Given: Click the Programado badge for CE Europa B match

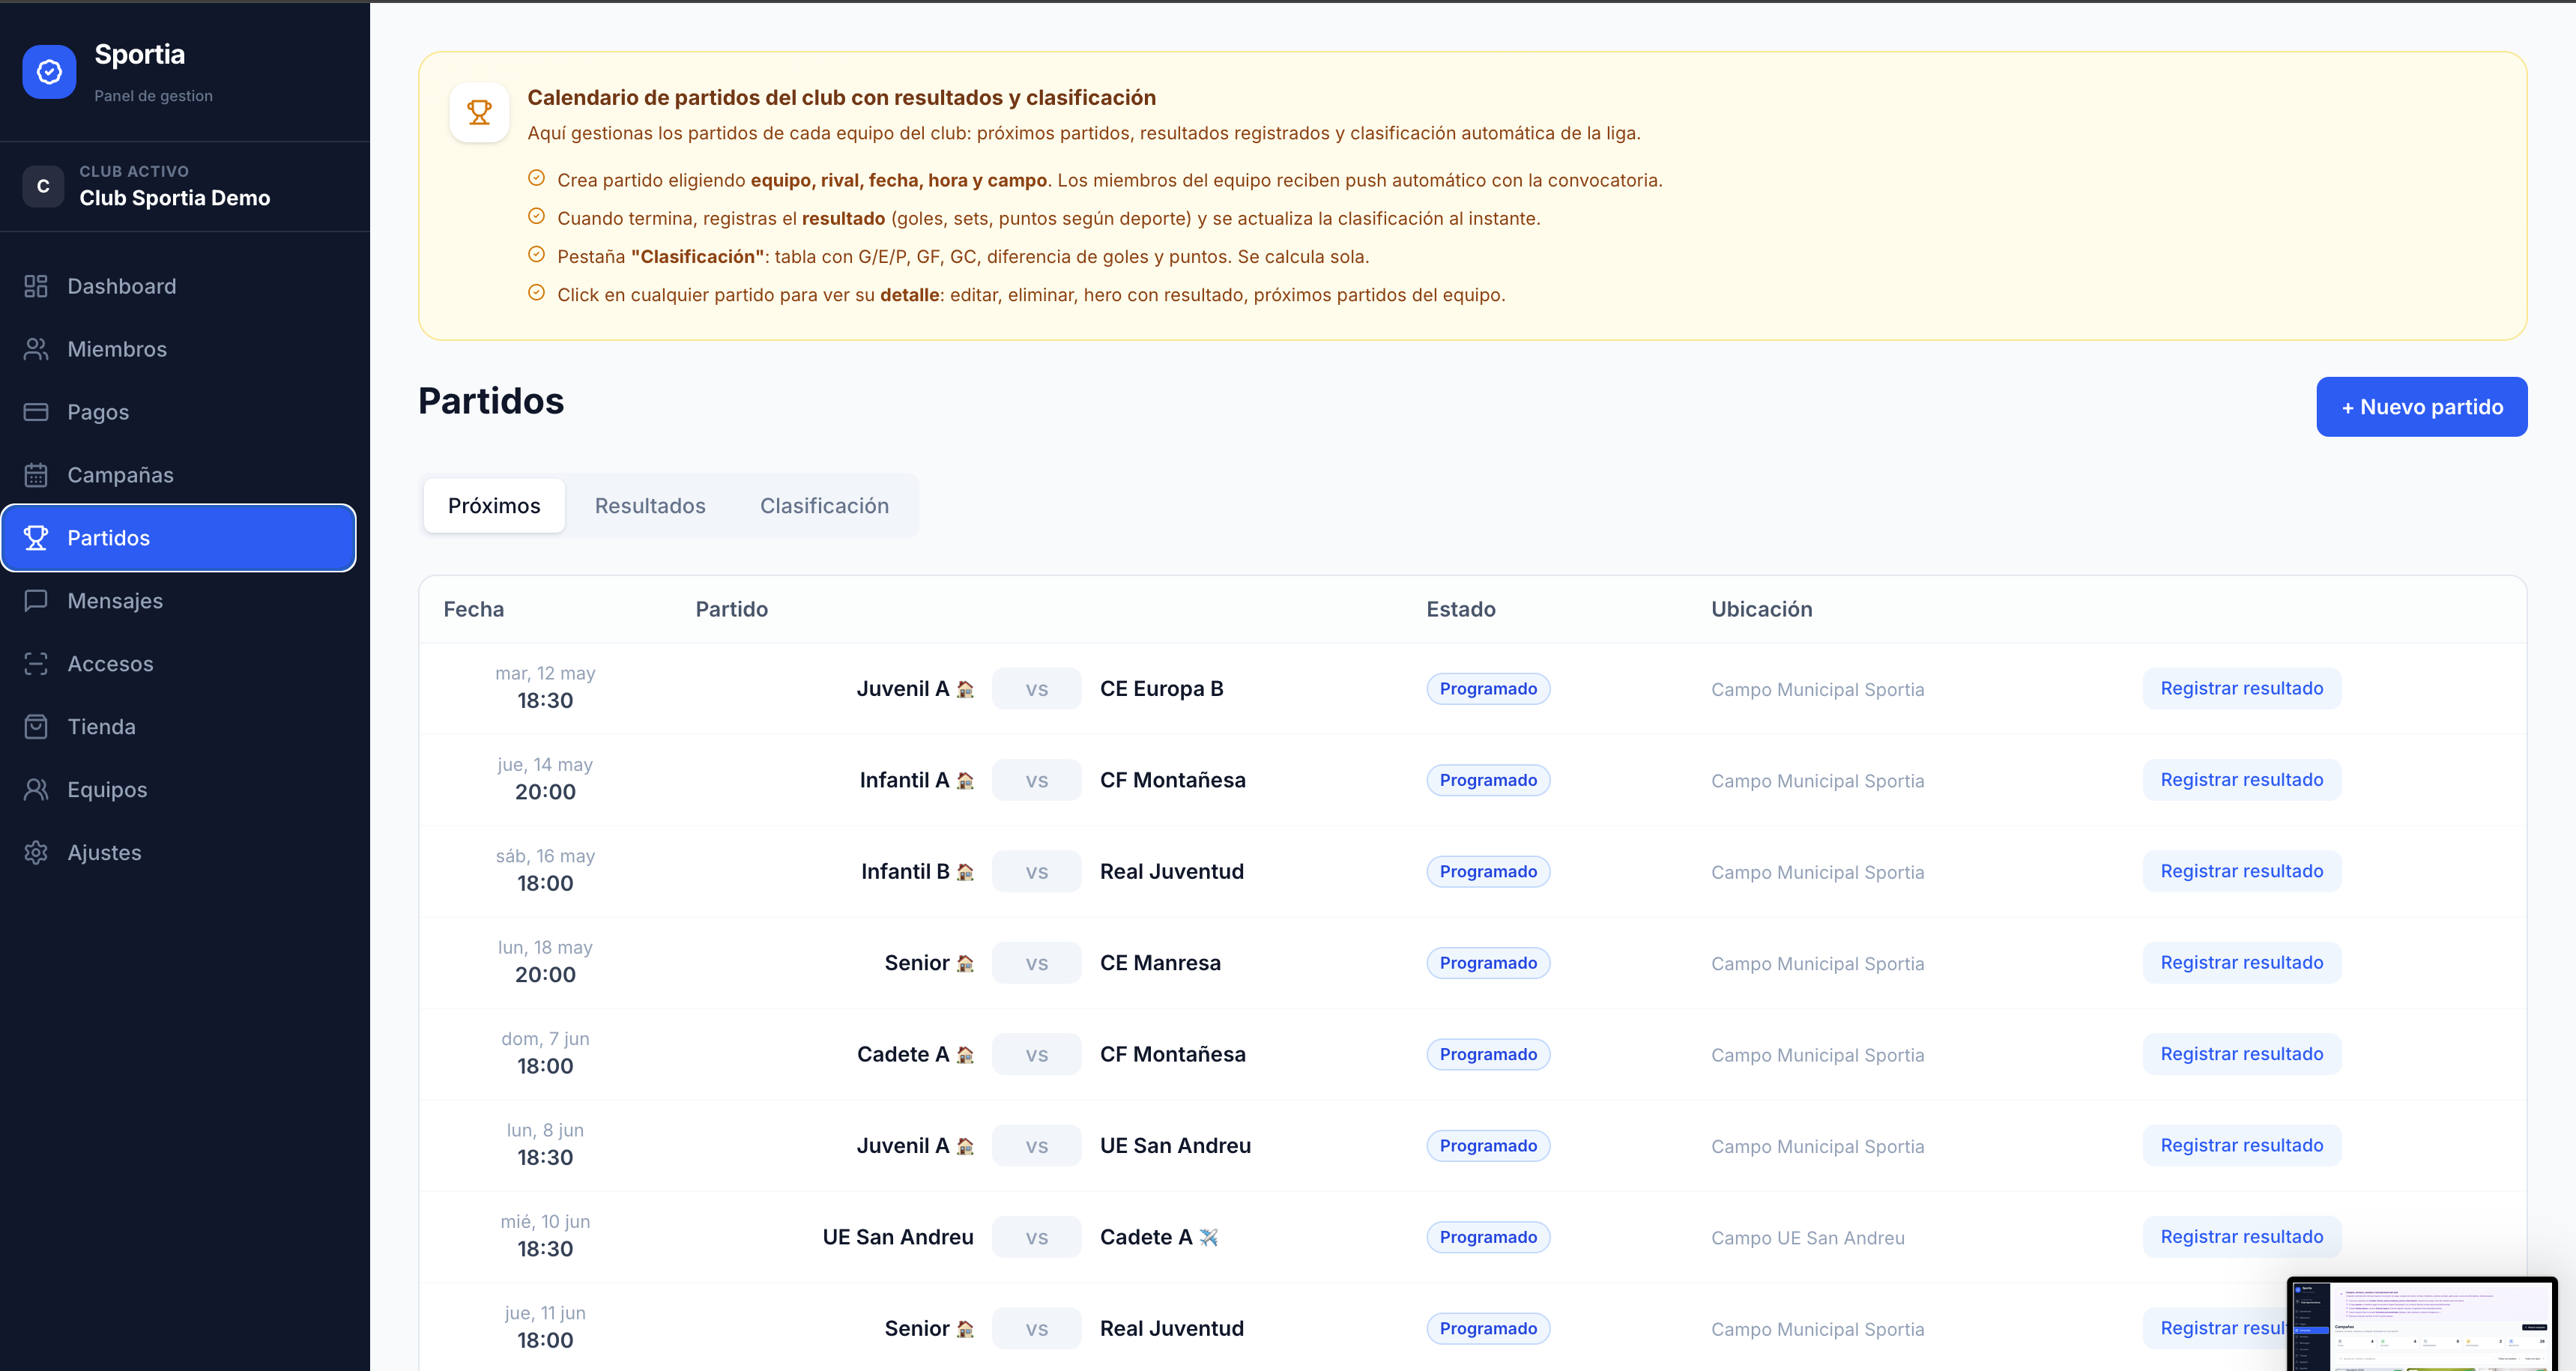Looking at the screenshot, I should pos(1488,689).
